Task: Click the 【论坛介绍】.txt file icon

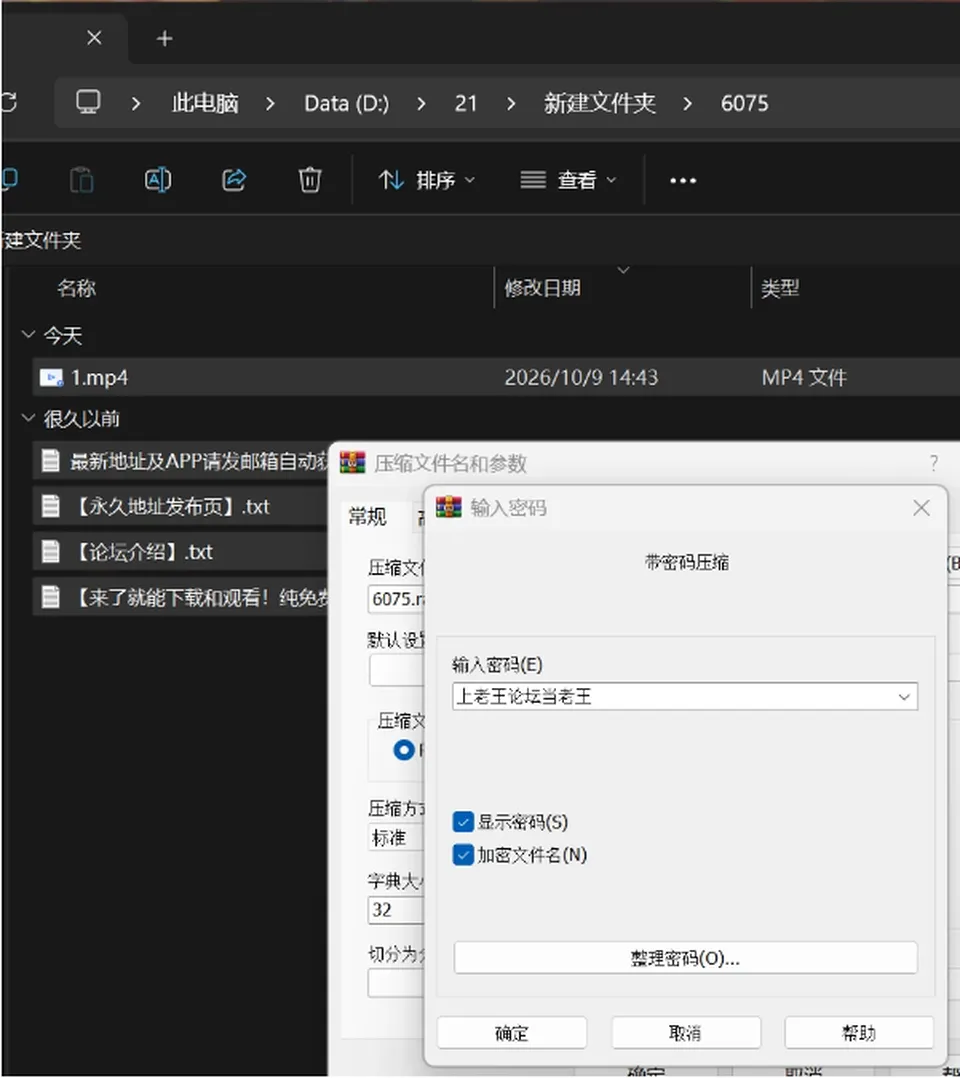Action: pos(50,551)
